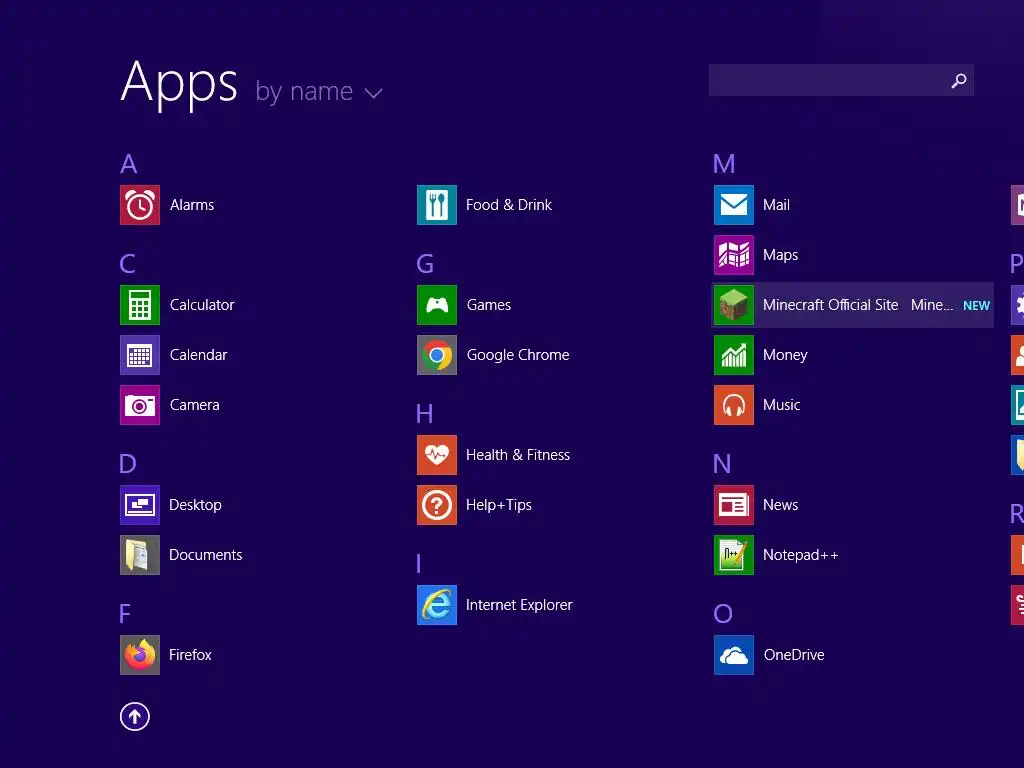Click the 'Money' label
The height and width of the screenshot is (768, 1024).
pyautogui.click(x=785, y=355)
